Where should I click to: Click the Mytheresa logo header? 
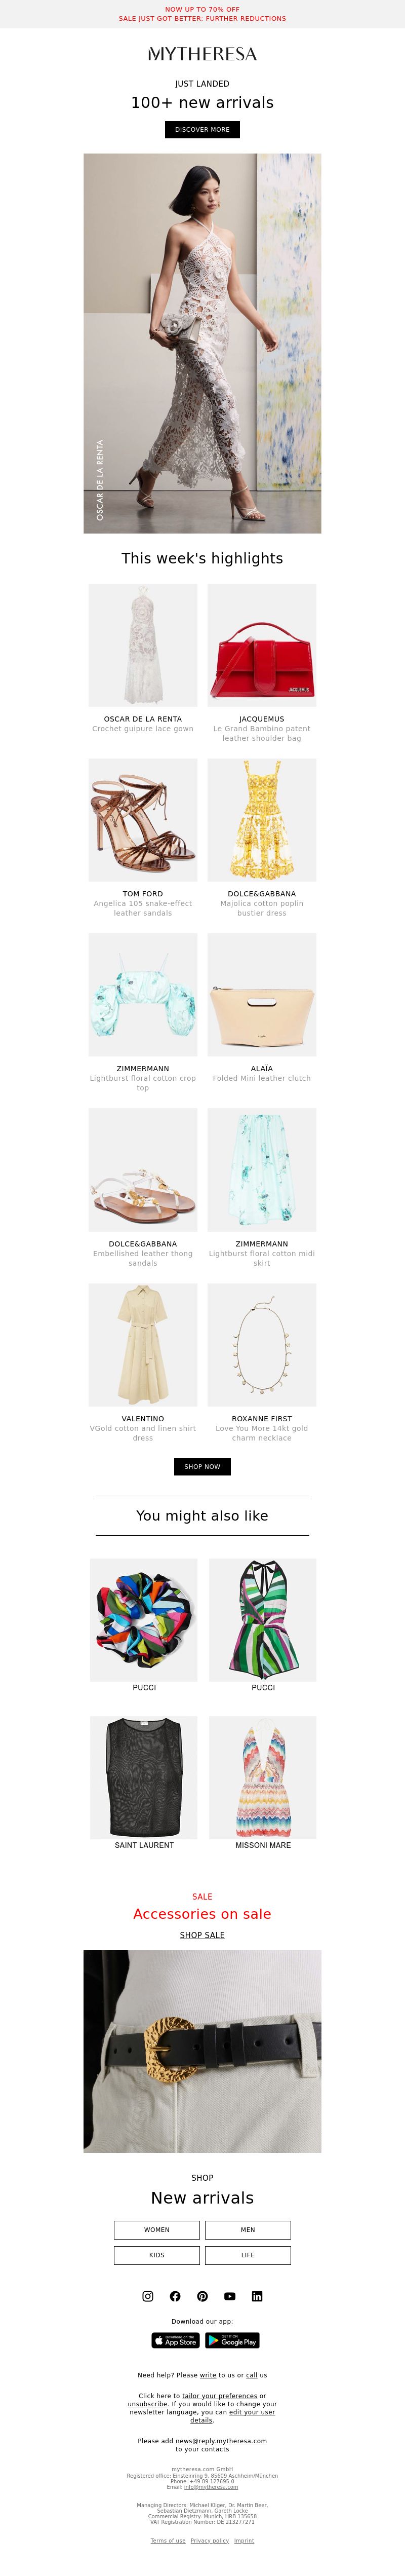click(x=202, y=54)
